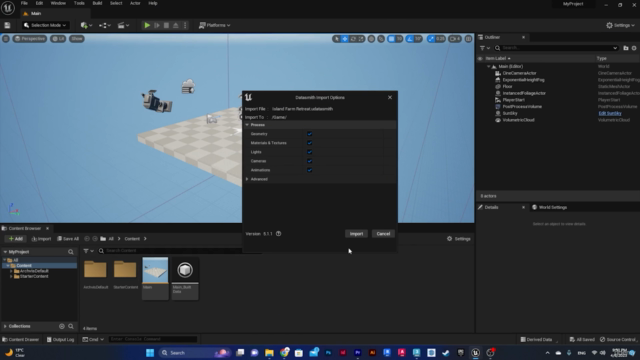640x360 pixels.
Task: Click the Stop playback button
Action: coord(166,25)
